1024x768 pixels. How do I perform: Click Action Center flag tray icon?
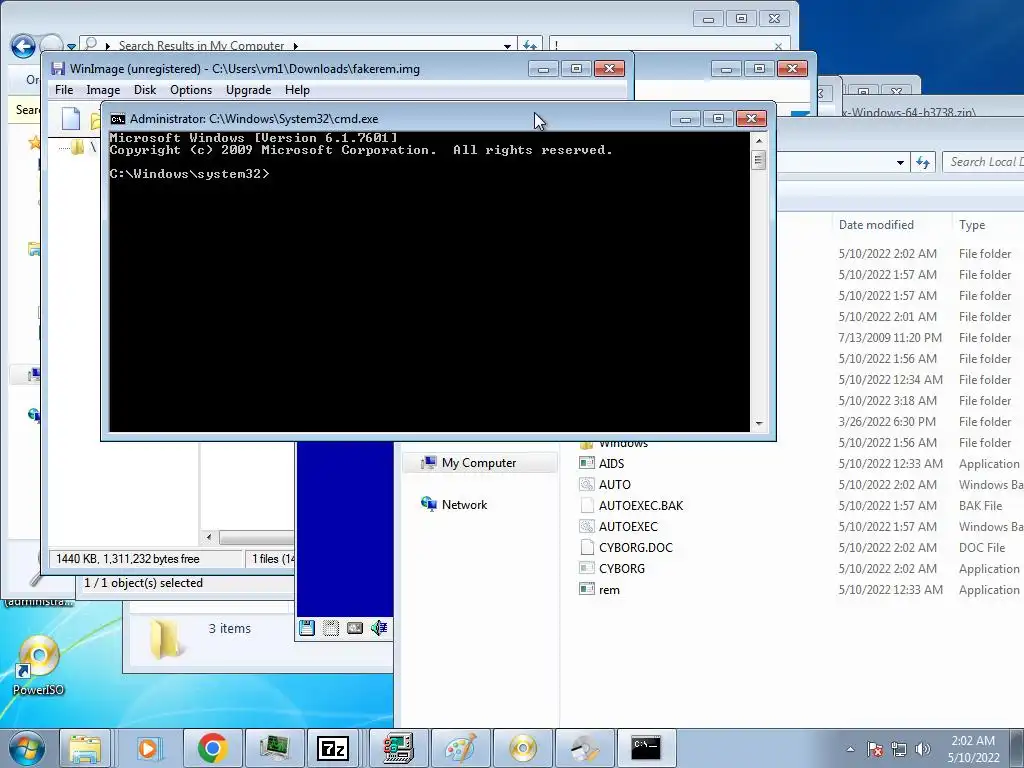[875, 749]
